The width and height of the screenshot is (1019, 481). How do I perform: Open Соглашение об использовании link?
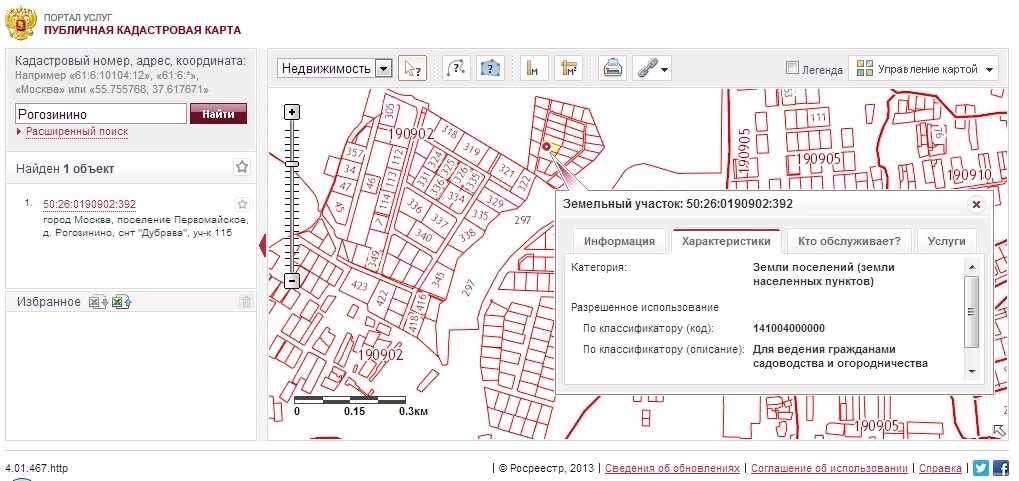pos(830,468)
